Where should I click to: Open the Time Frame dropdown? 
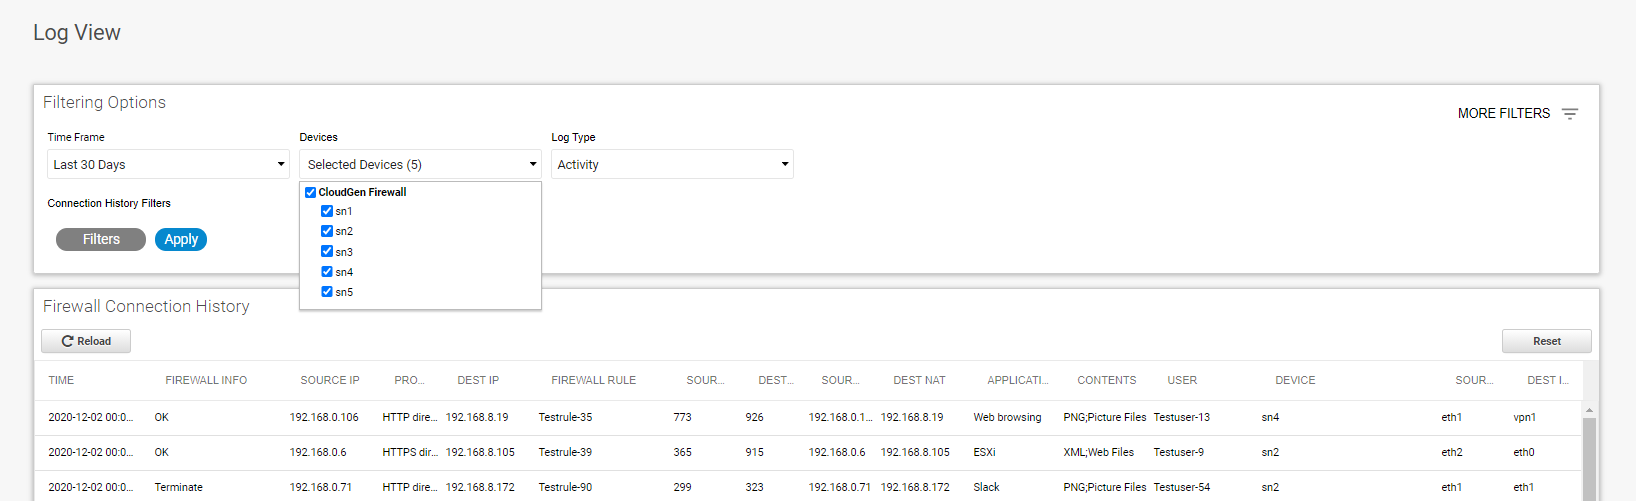click(168, 164)
